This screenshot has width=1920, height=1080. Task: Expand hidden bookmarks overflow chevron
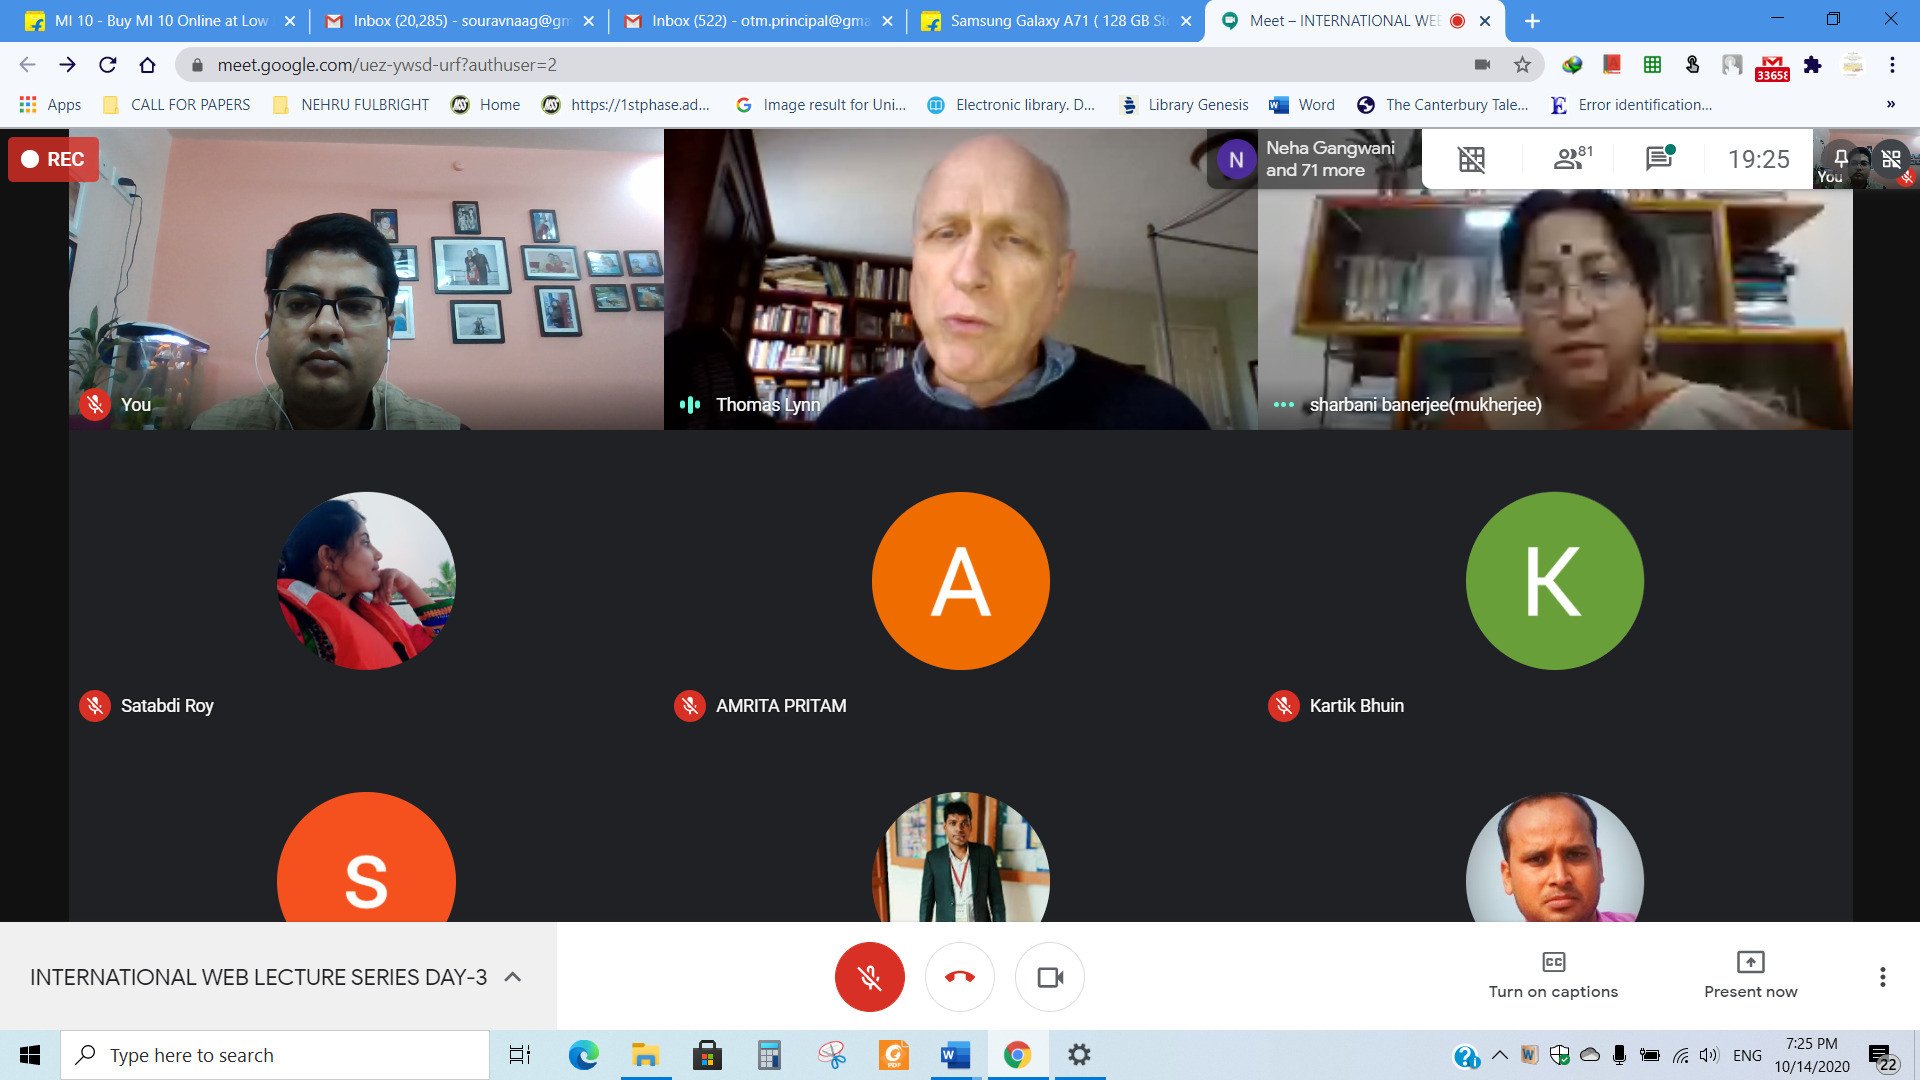(1890, 104)
